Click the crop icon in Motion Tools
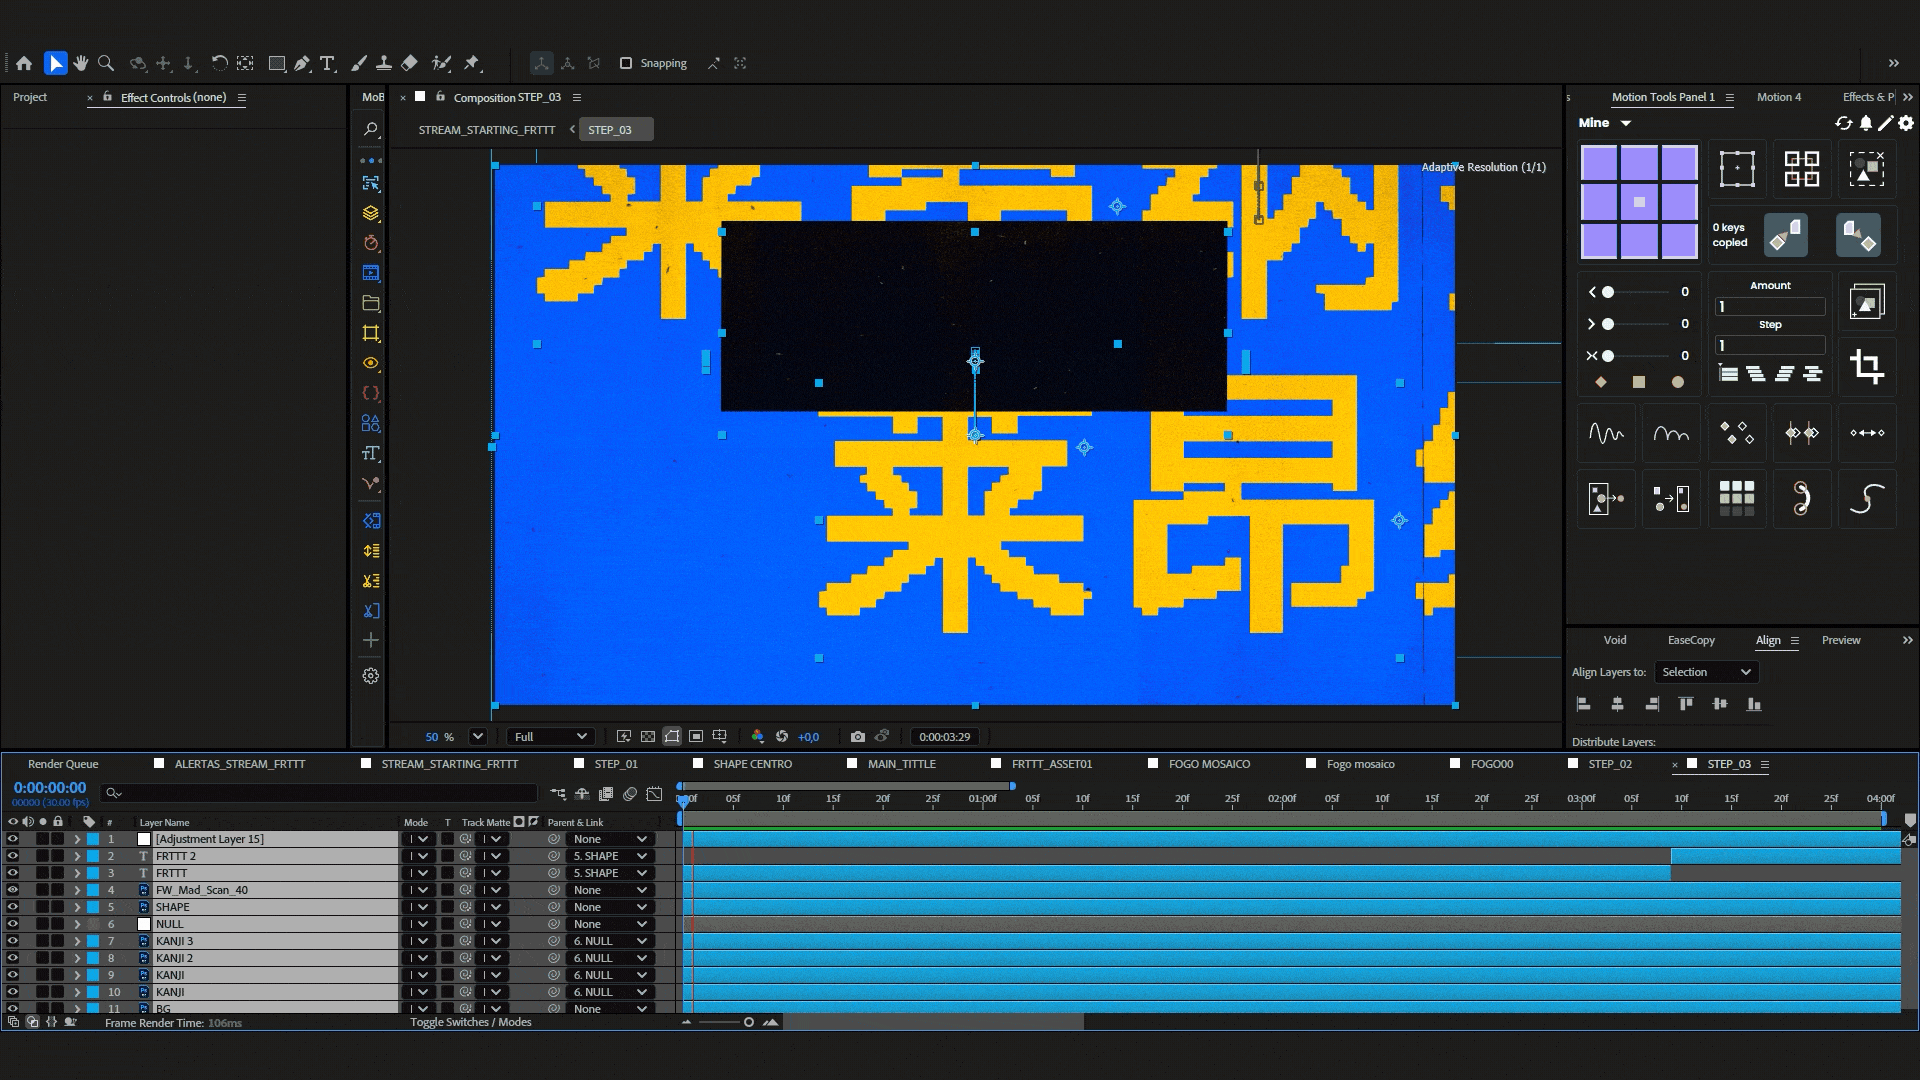 click(x=1866, y=366)
